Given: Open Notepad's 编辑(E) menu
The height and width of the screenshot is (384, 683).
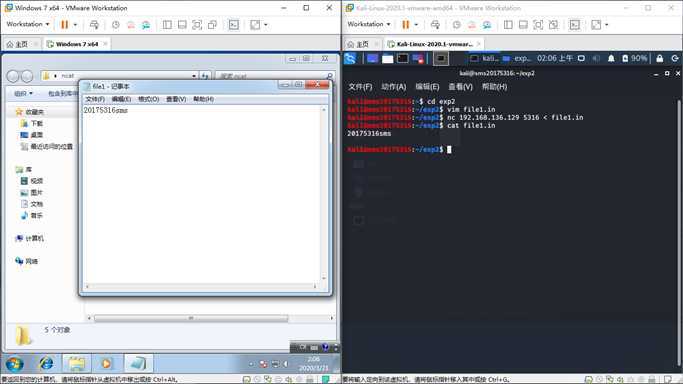Looking at the screenshot, I should point(121,99).
